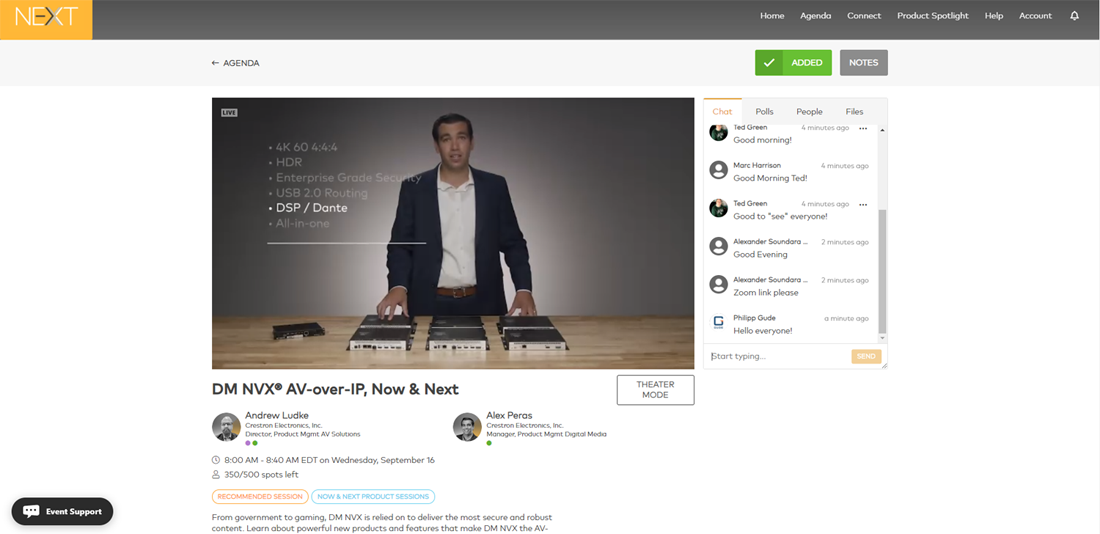Switch to the Files tab
This screenshot has width=1100, height=534.
pyautogui.click(x=854, y=112)
